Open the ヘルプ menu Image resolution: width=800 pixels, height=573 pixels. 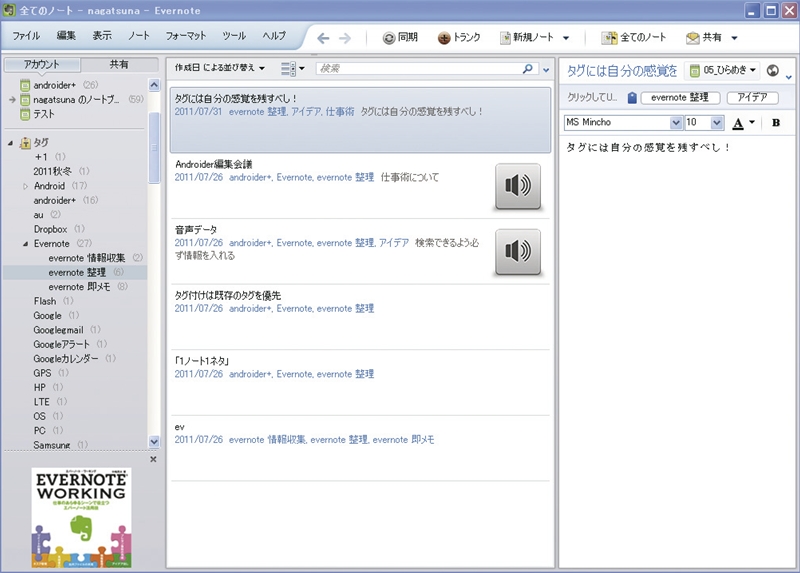274,36
